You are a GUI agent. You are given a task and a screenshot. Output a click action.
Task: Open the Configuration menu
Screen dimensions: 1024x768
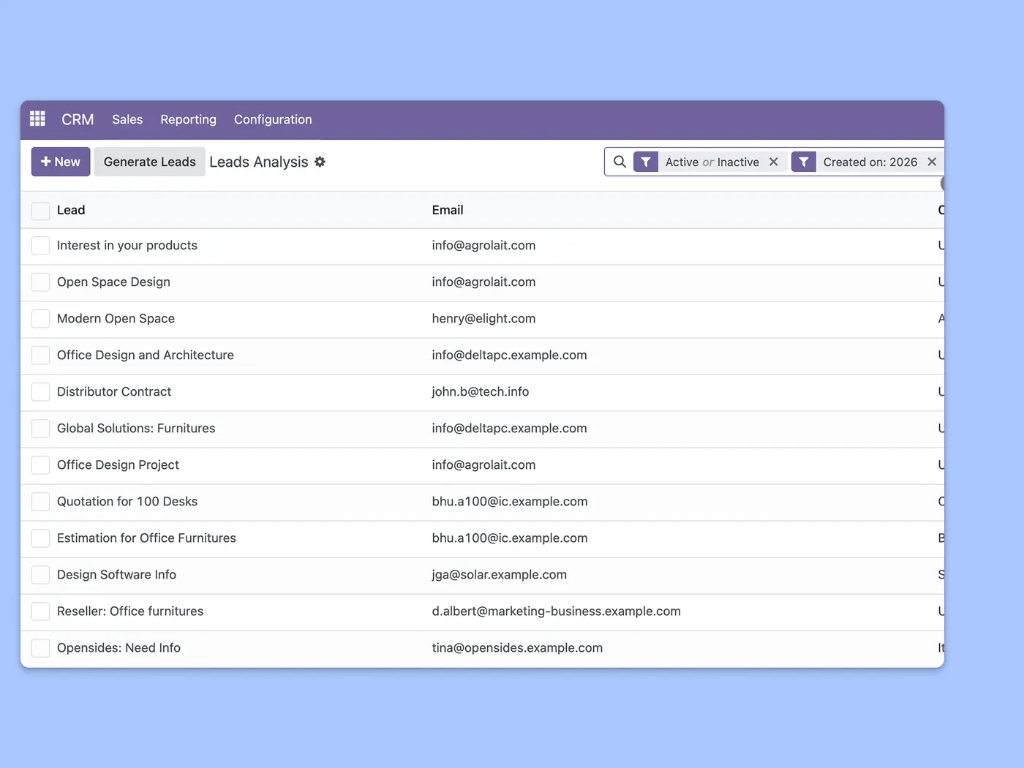pyautogui.click(x=272, y=119)
